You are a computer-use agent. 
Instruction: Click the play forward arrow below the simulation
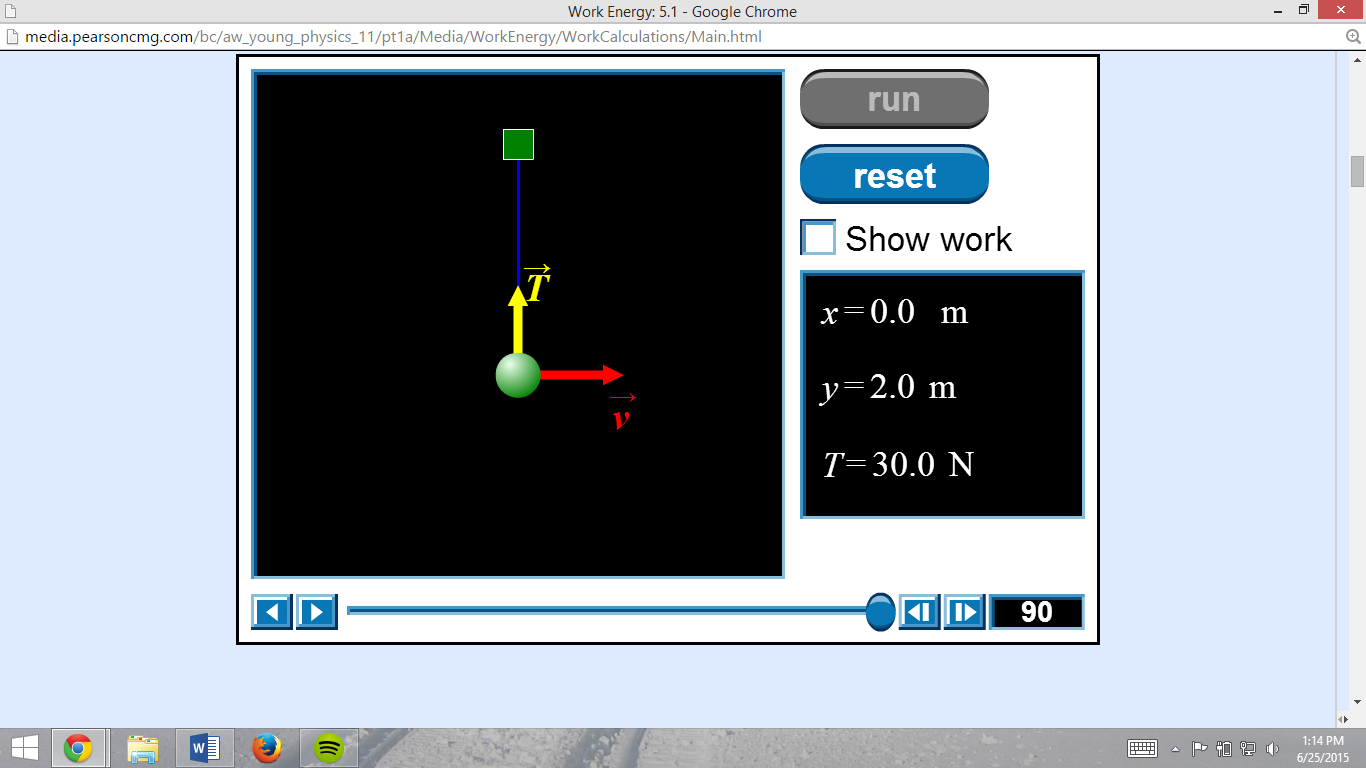click(x=316, y=612)
